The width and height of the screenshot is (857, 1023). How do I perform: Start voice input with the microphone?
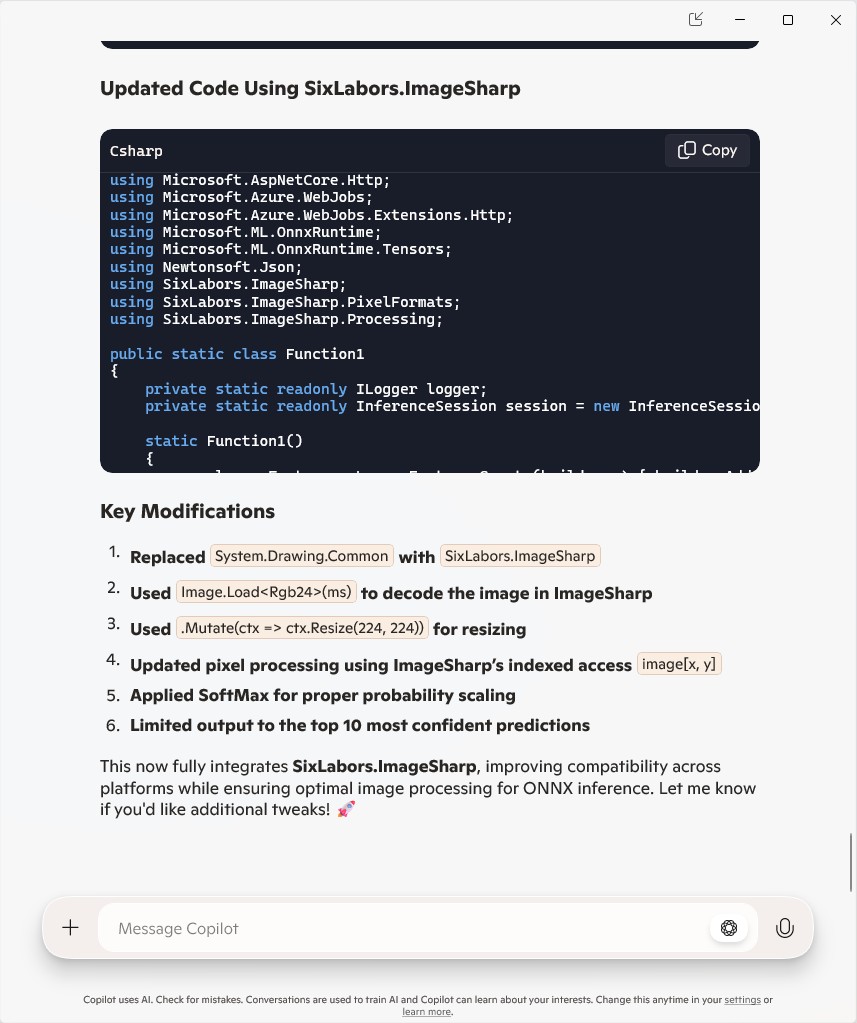pyautogui.click(x=785, y=928)
